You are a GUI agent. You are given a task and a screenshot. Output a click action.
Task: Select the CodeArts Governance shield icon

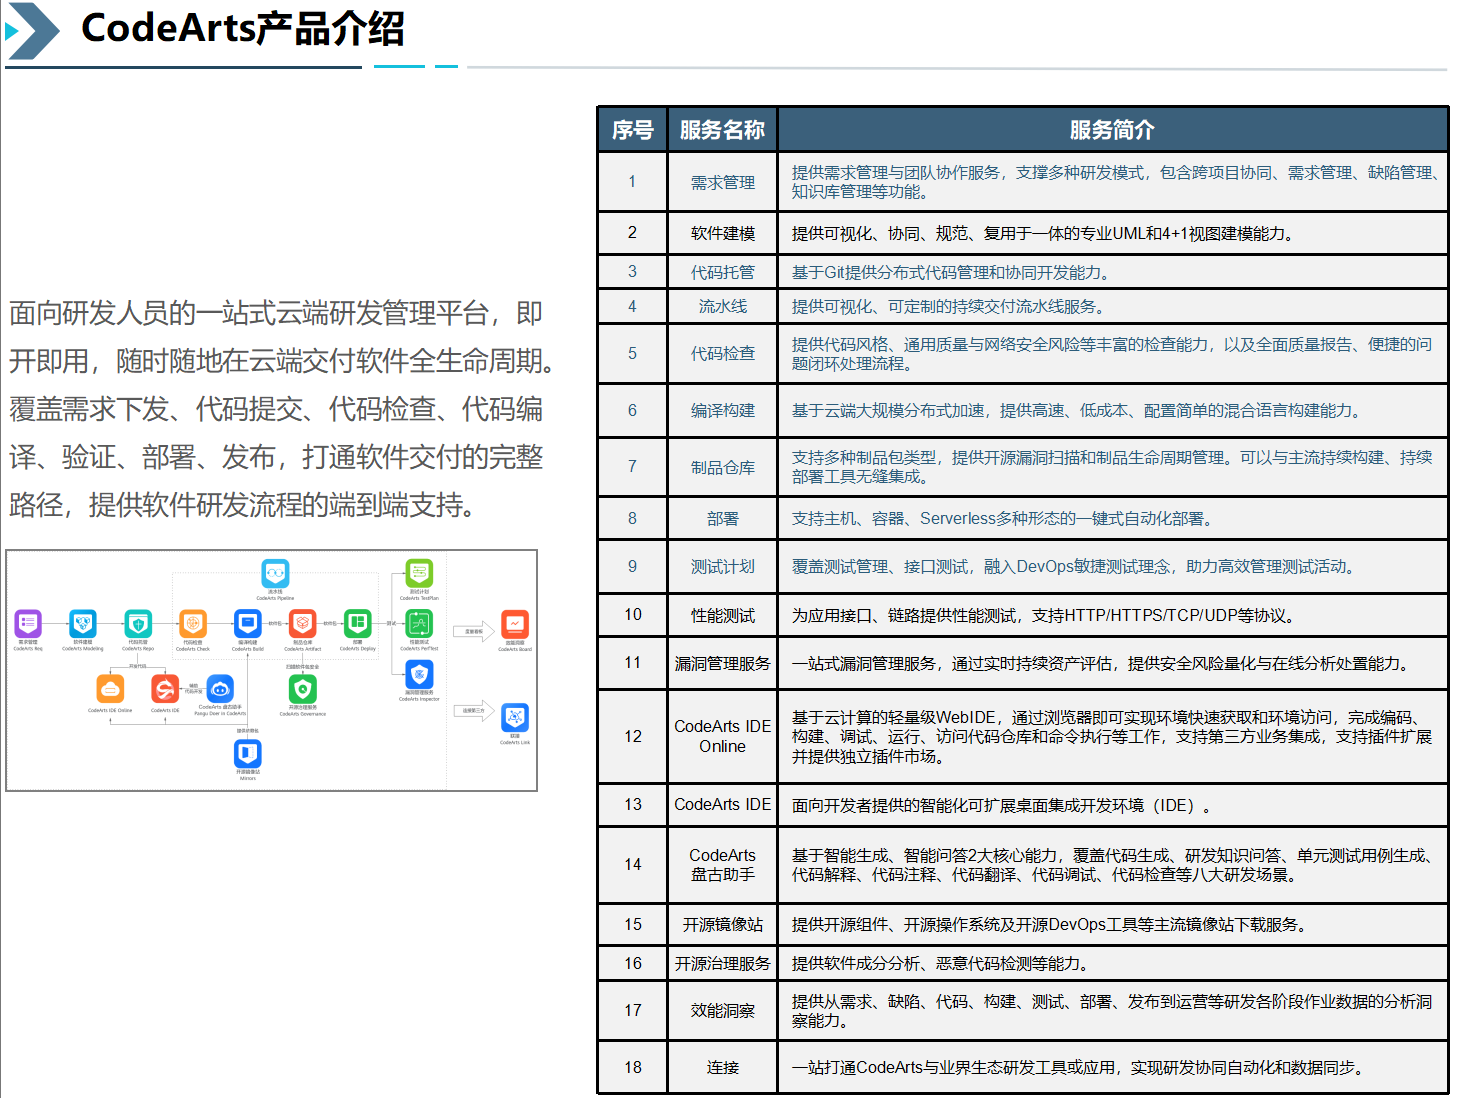pyautogui.click(x=302, y=689)
